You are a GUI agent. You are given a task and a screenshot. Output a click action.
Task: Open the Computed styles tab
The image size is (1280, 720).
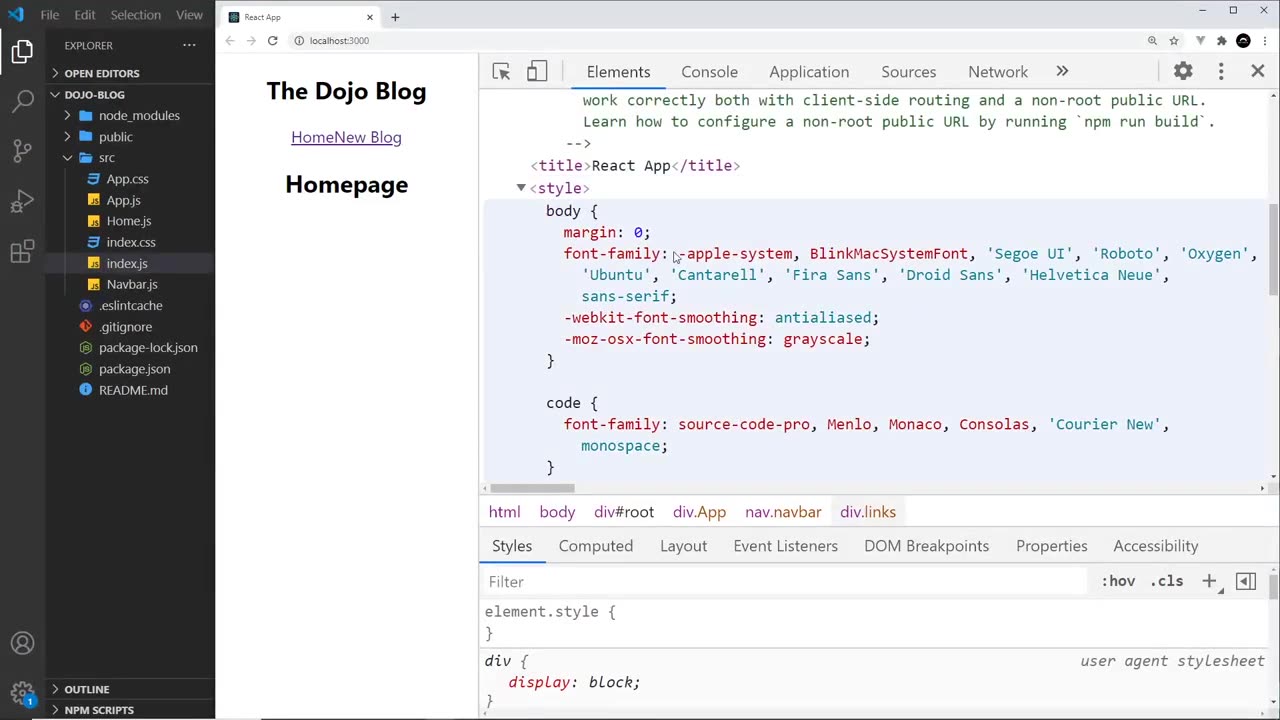click(x=596, y=546)
